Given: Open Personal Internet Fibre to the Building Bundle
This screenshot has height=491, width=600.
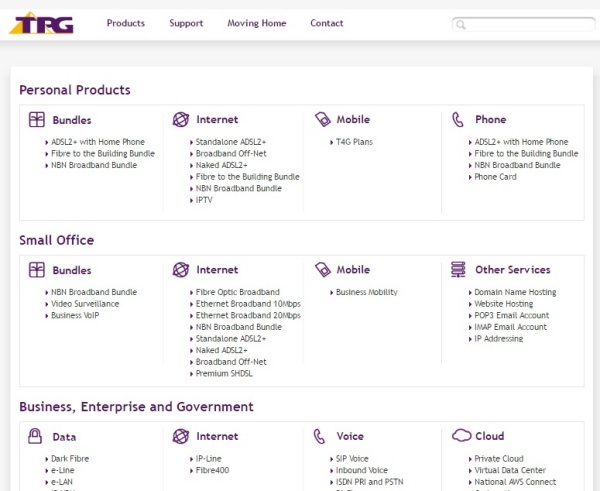Looking at the screenshot, I should [x=248, y=177].
